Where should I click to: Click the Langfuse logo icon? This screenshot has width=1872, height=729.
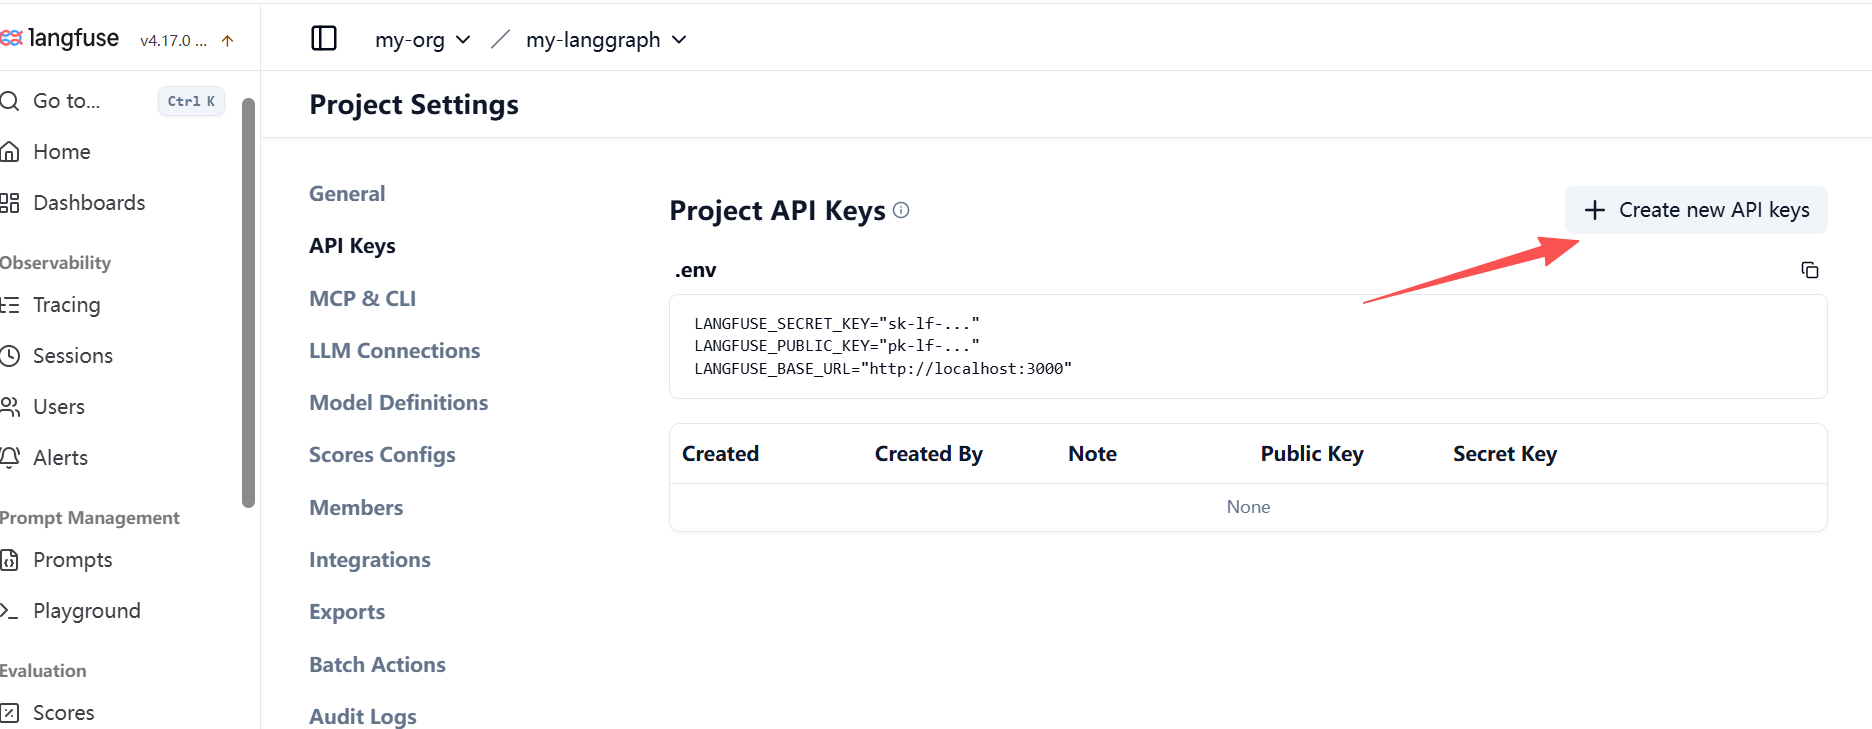click(11, 38)
